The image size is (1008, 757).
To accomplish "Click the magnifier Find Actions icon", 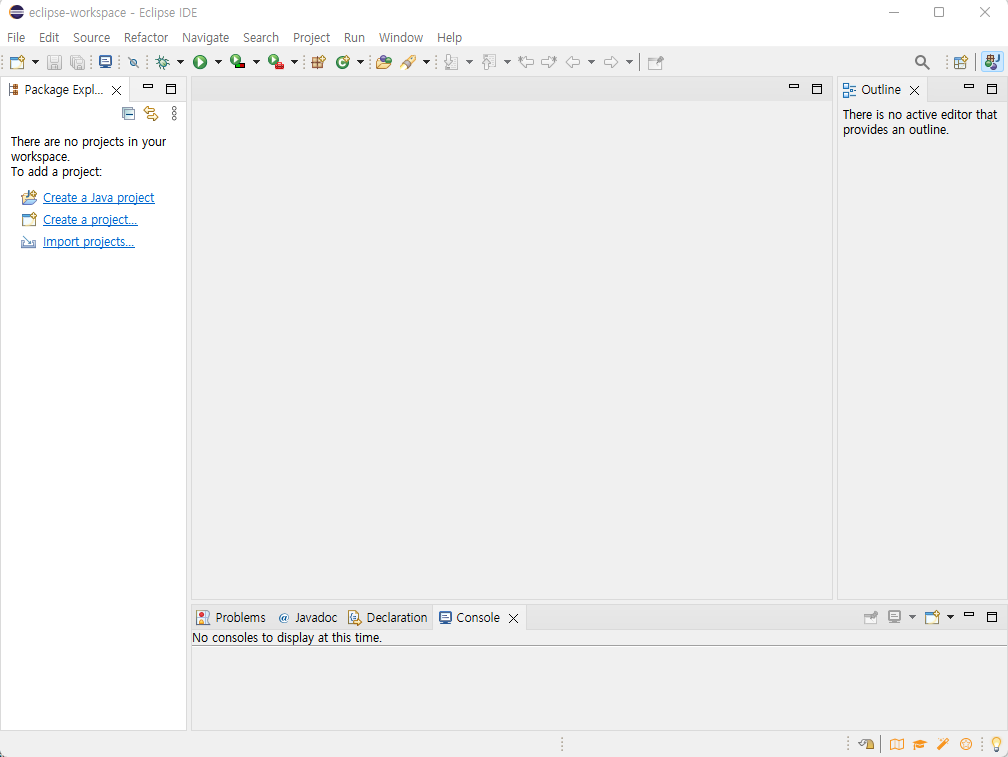I will tap(922, 62).
